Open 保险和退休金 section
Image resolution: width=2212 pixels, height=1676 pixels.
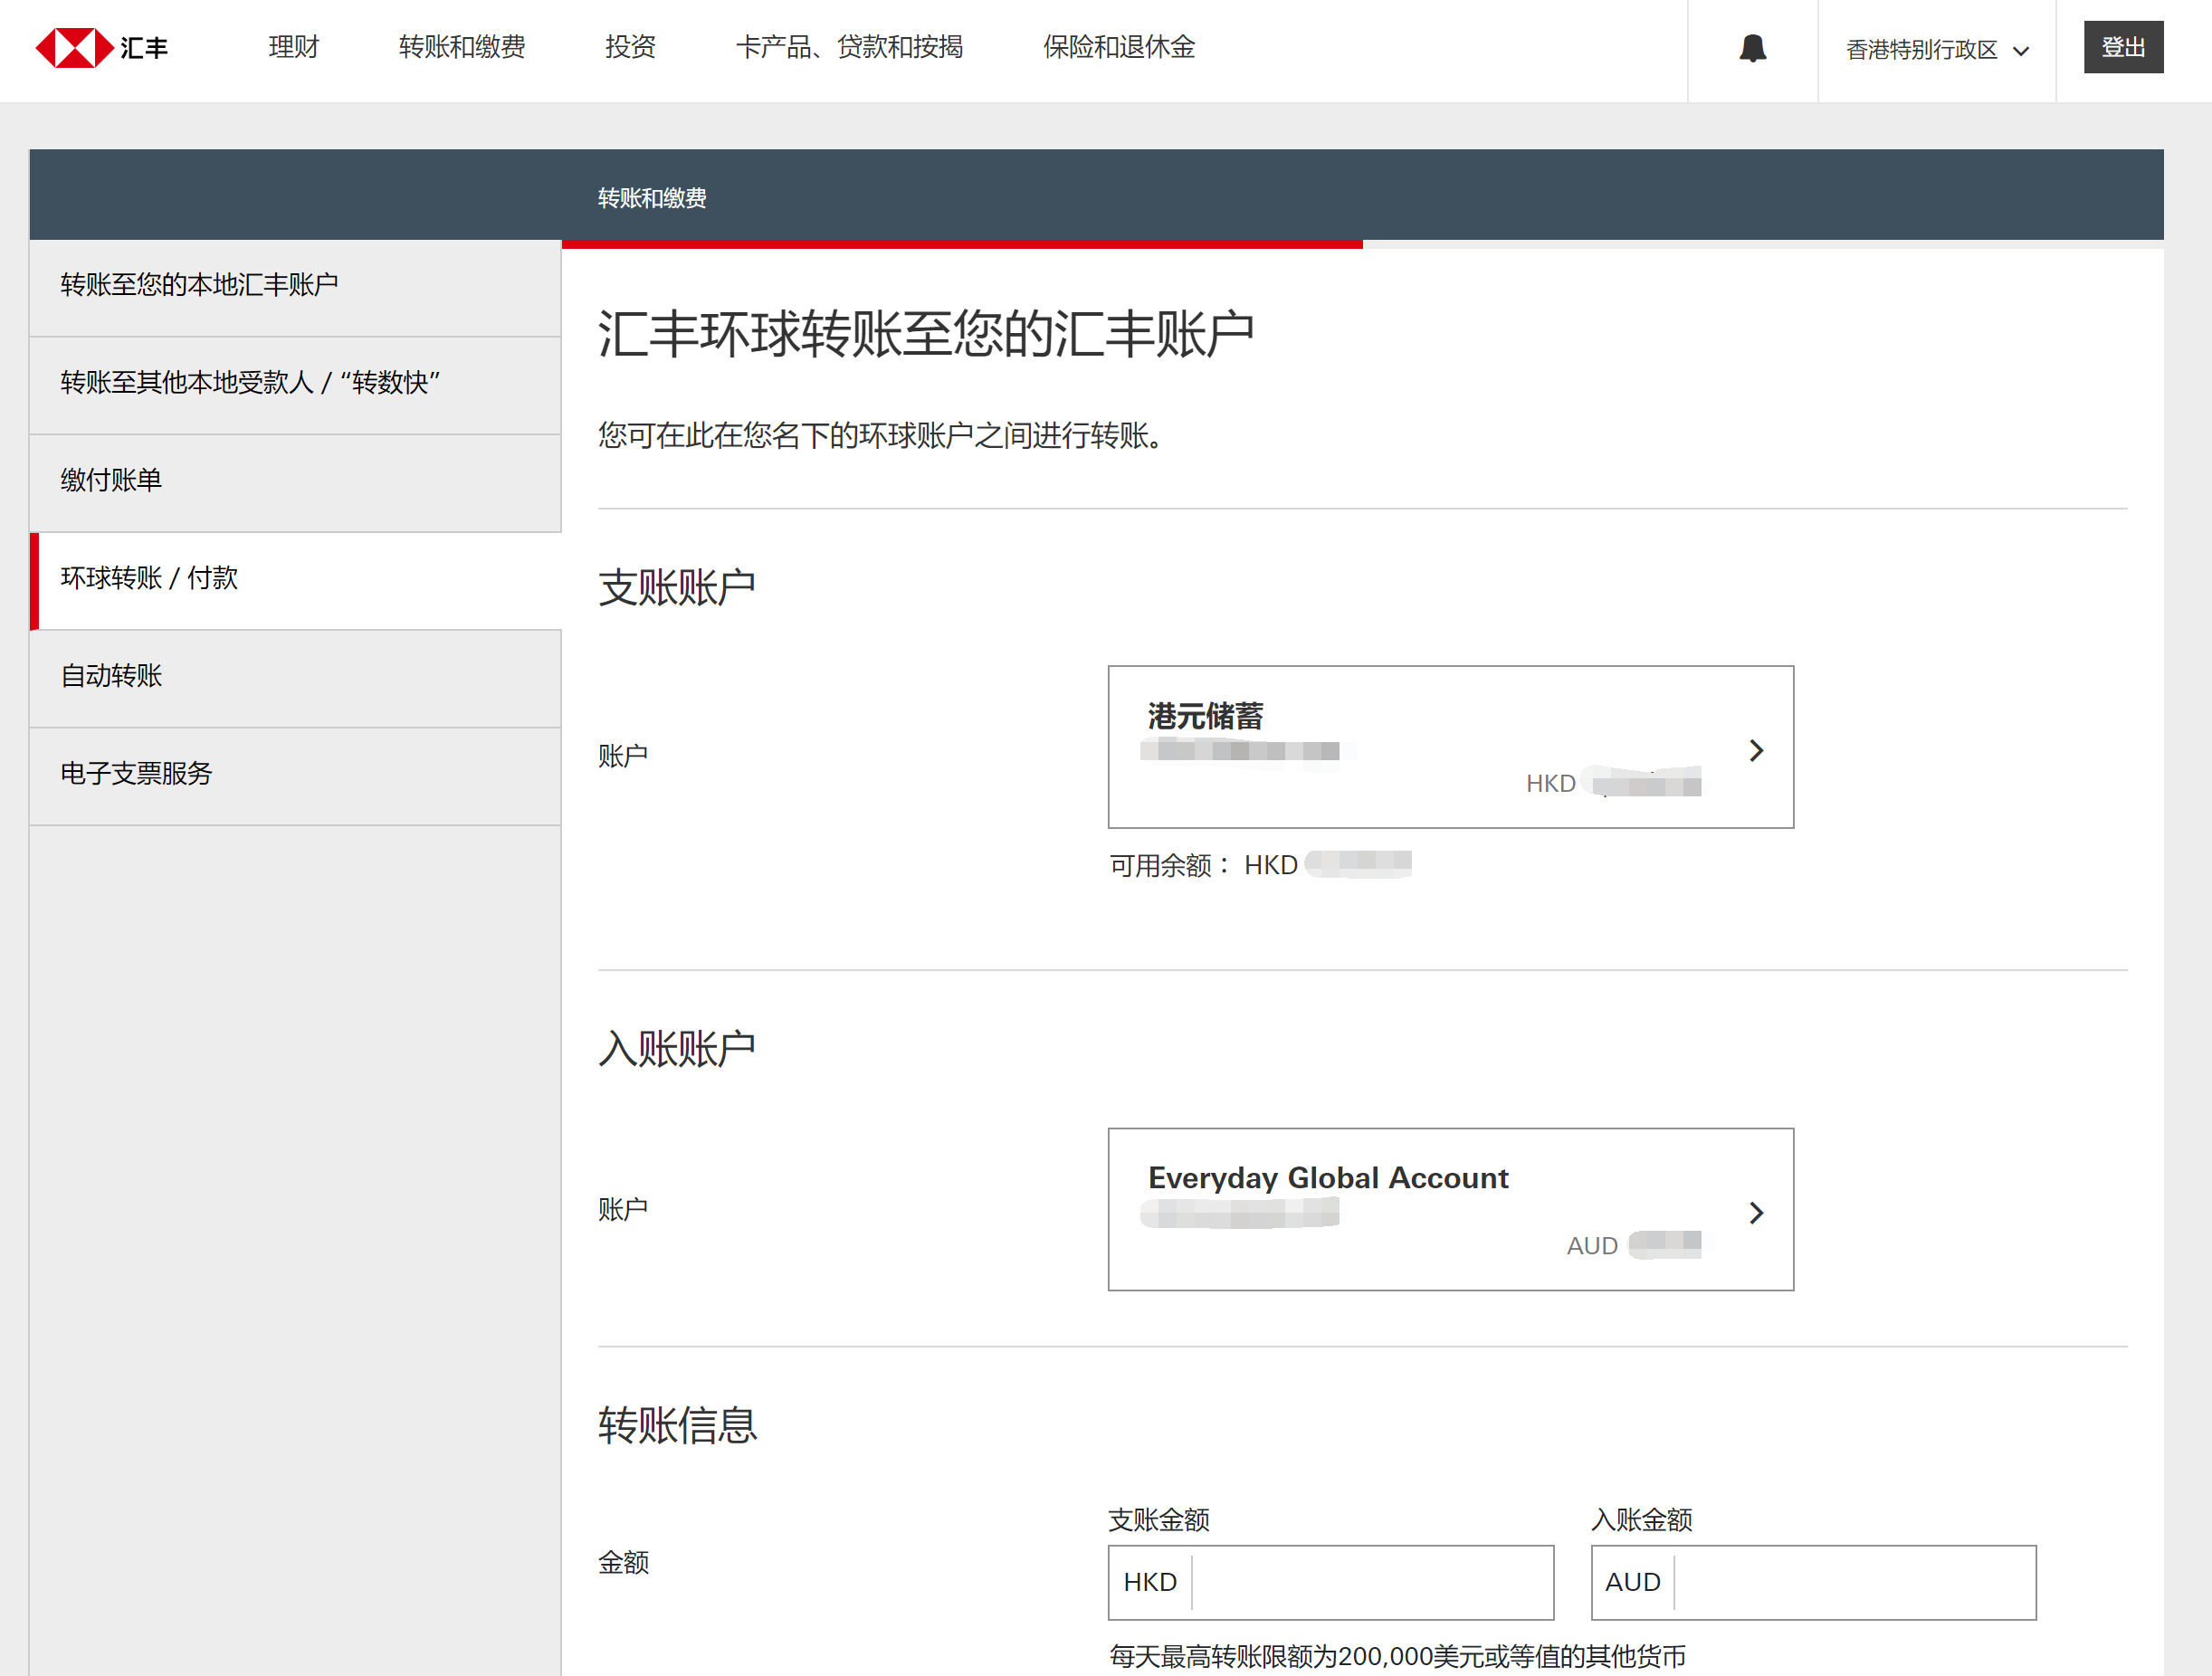(1118, 47)
